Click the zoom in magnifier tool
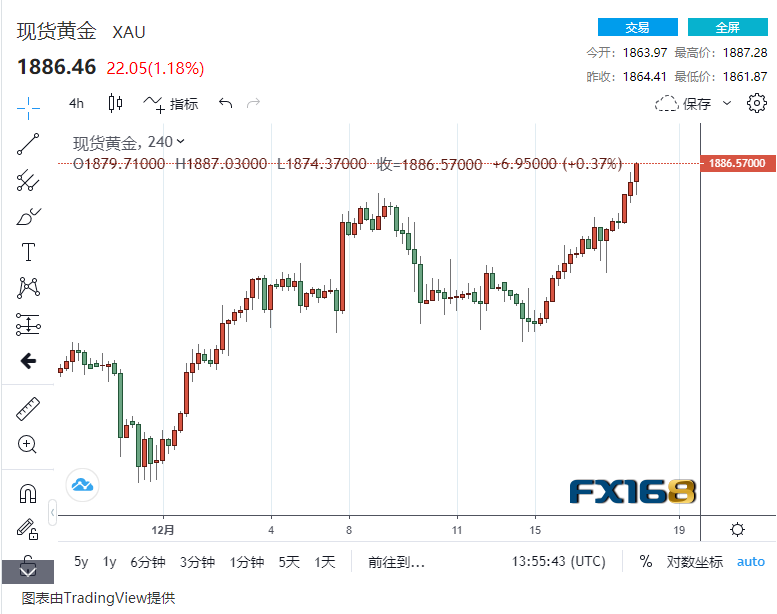777x614 pixels. click(x=28, y=444)
